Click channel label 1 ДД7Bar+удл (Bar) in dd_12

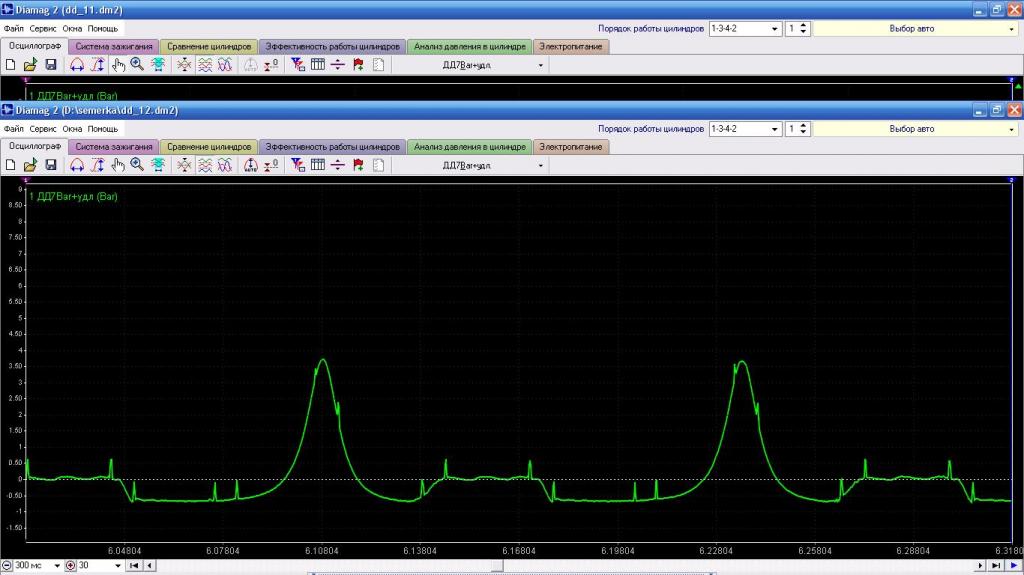coord(73,196)
